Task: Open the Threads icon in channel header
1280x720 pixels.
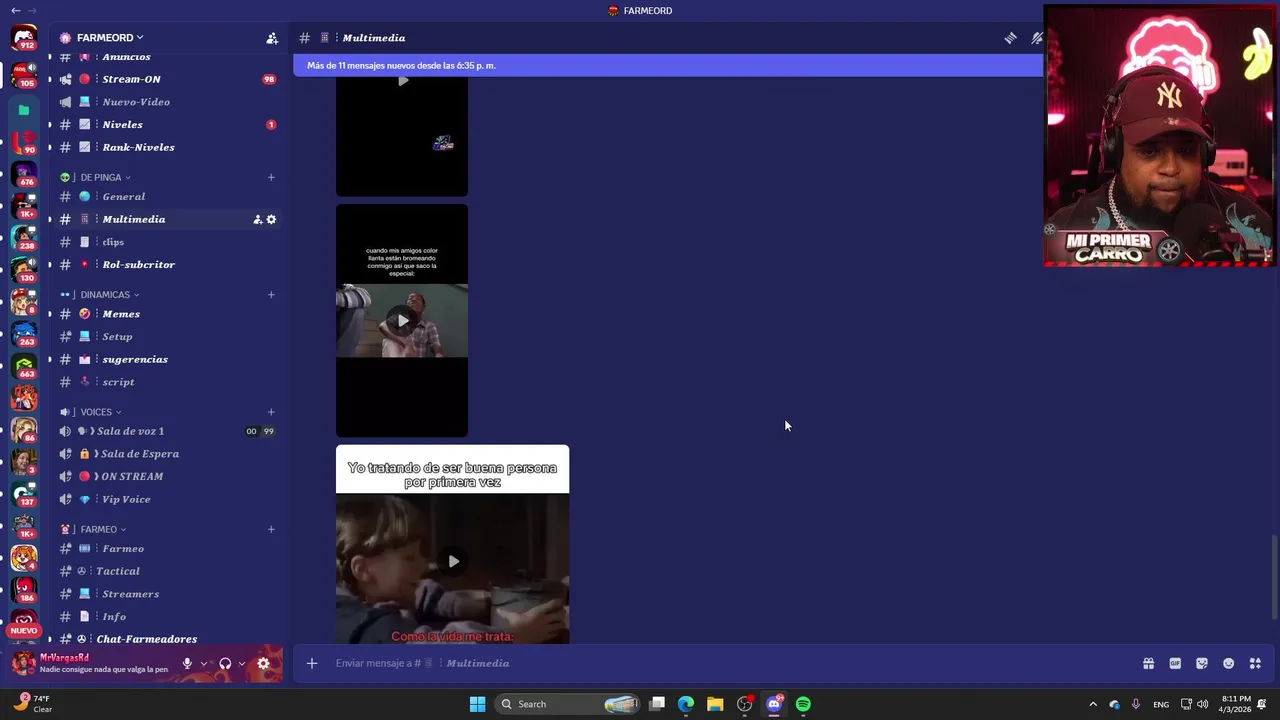Action: tap(1010, 38)
